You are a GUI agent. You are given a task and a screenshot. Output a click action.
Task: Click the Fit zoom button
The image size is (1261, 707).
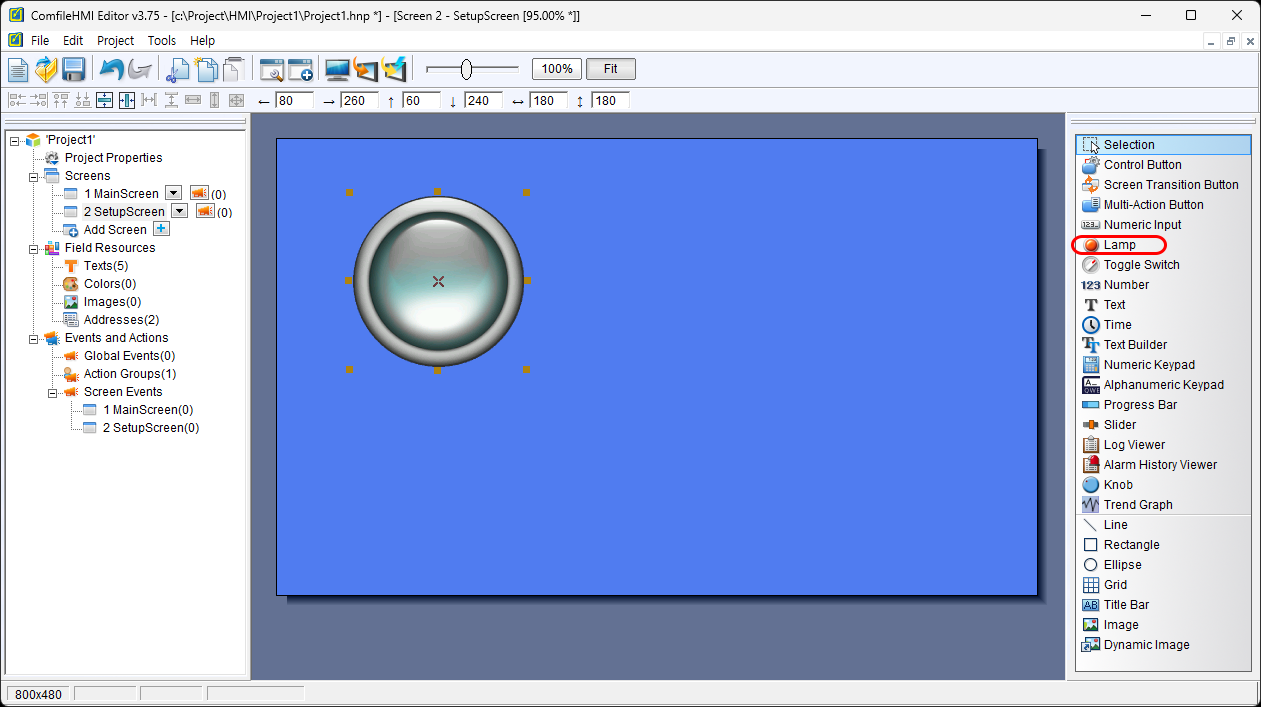[x=610, y=69]
